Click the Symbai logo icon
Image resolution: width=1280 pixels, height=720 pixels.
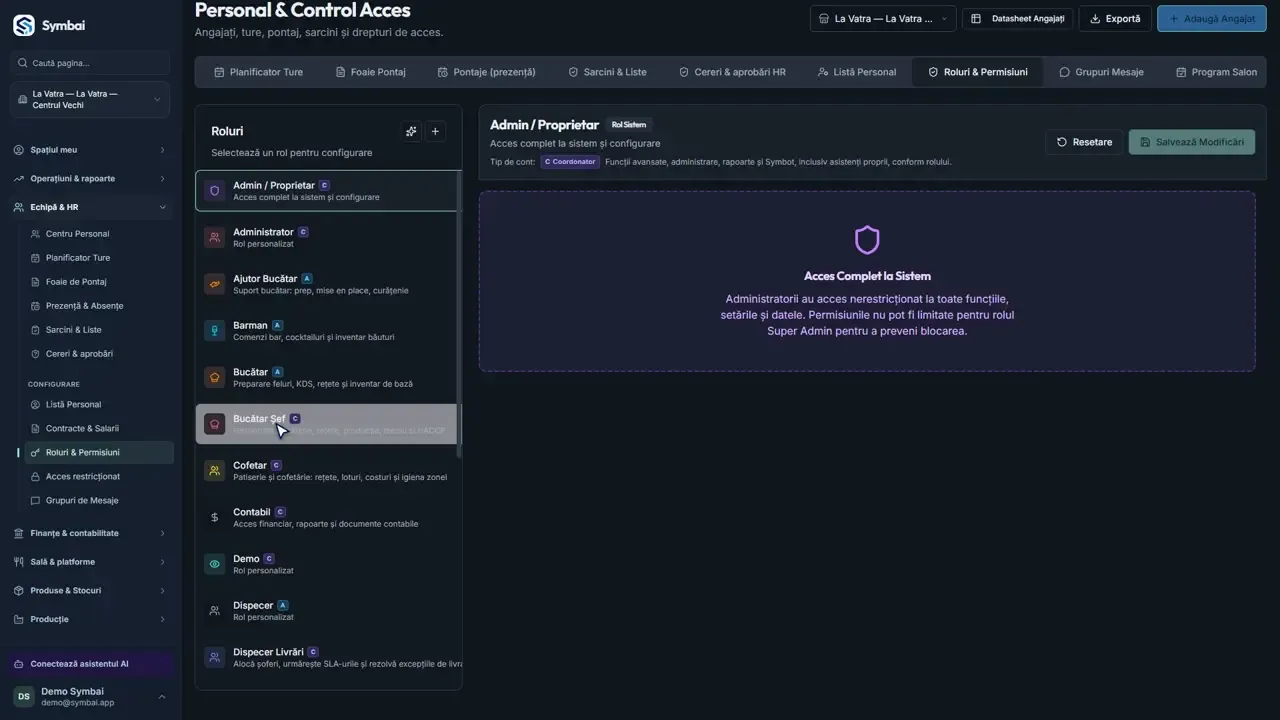pyautogui.click(x=24, y=25)
